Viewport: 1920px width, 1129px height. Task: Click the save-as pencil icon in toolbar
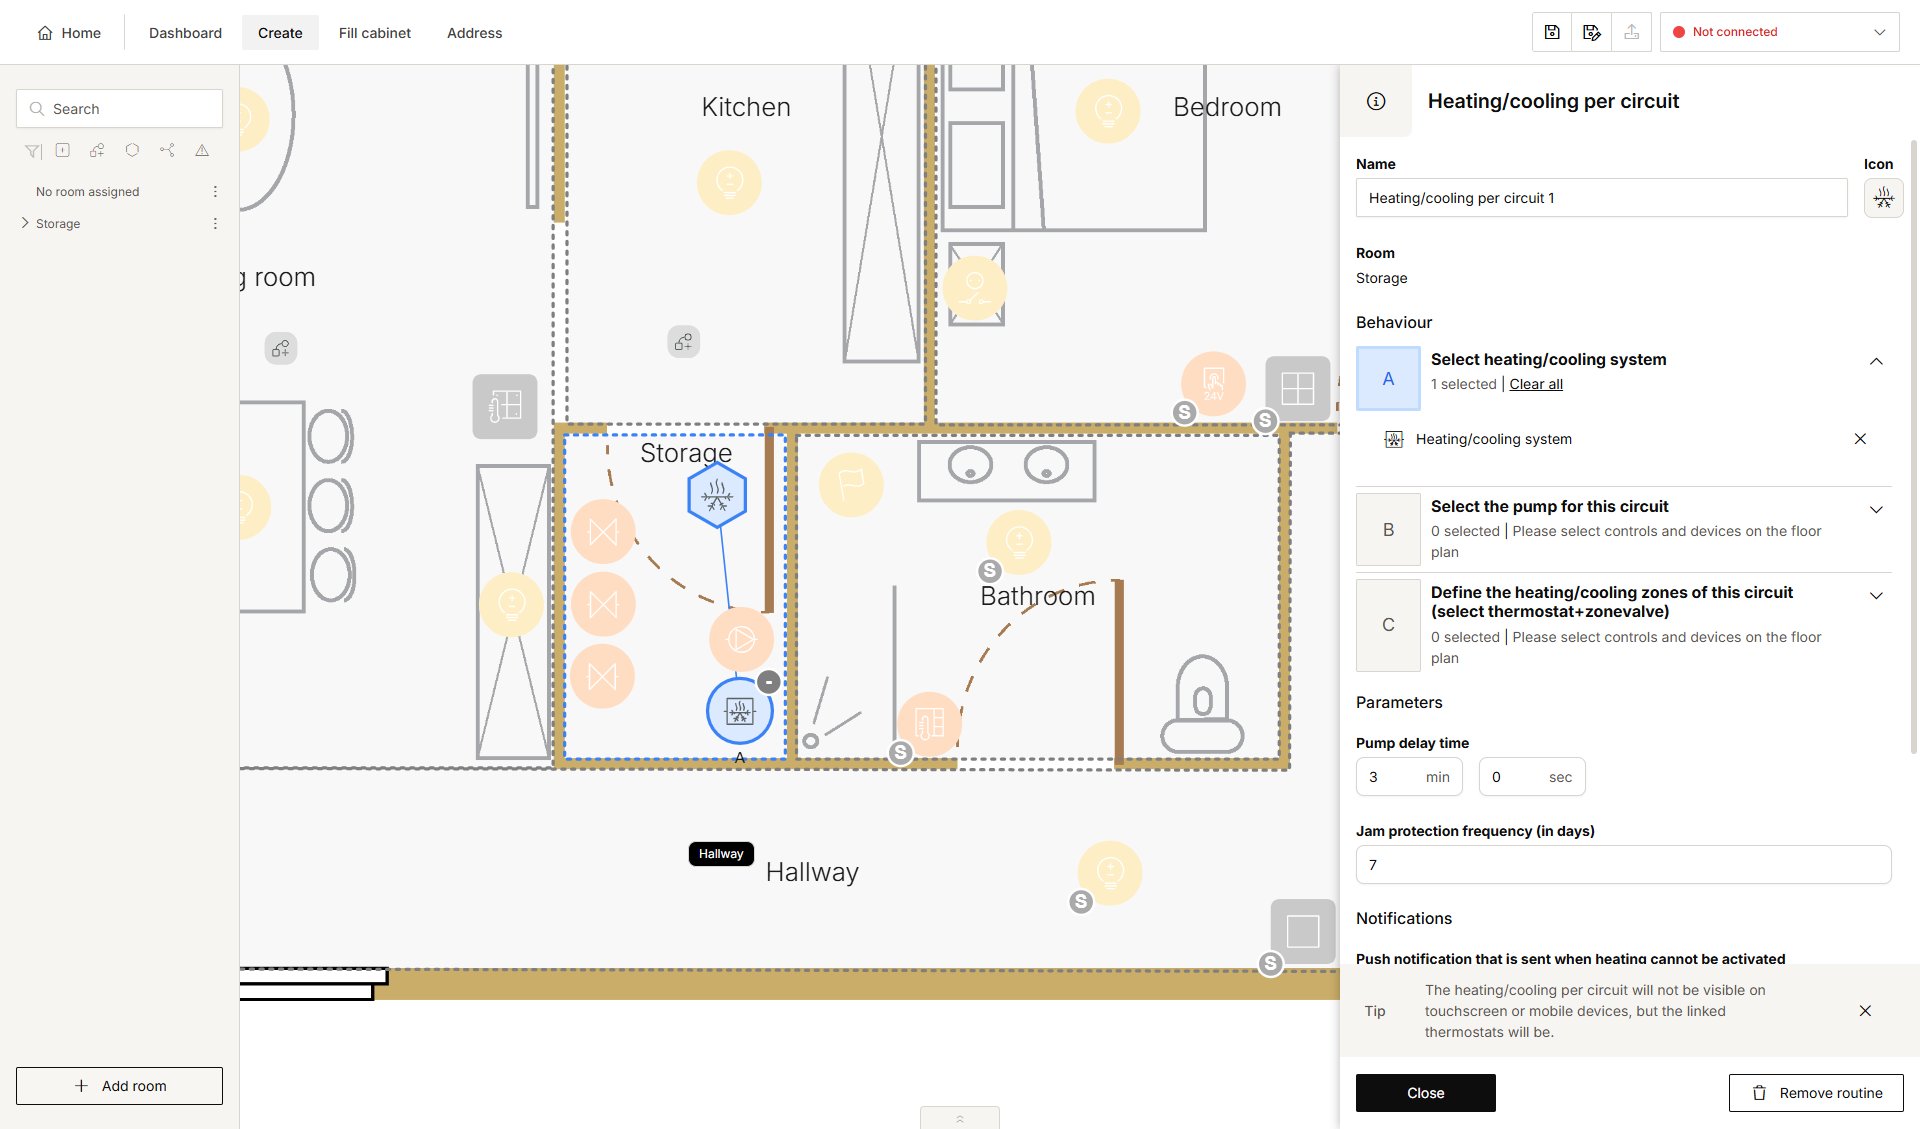point(1592,32)
